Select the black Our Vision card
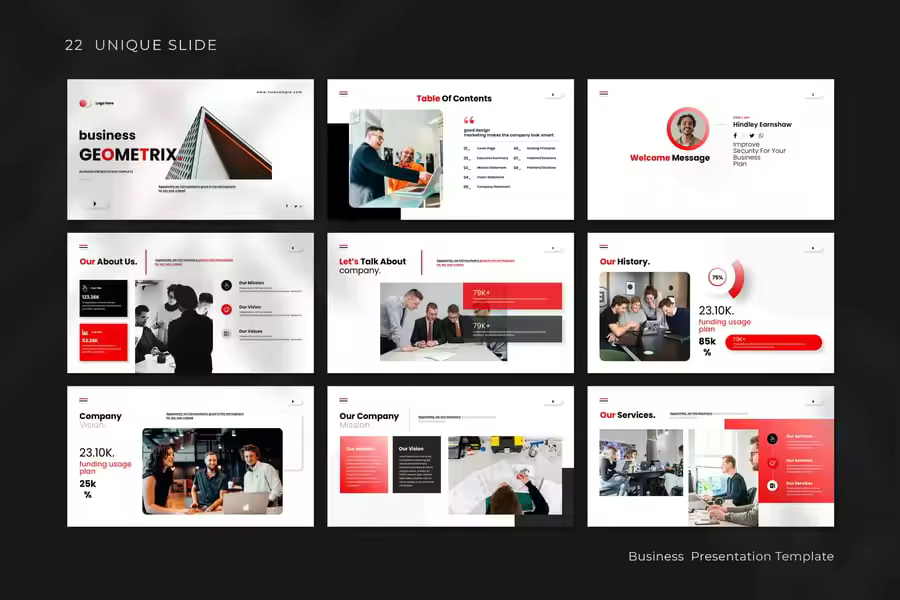Viewport: 900px width, 600px height. pos(416,464)
